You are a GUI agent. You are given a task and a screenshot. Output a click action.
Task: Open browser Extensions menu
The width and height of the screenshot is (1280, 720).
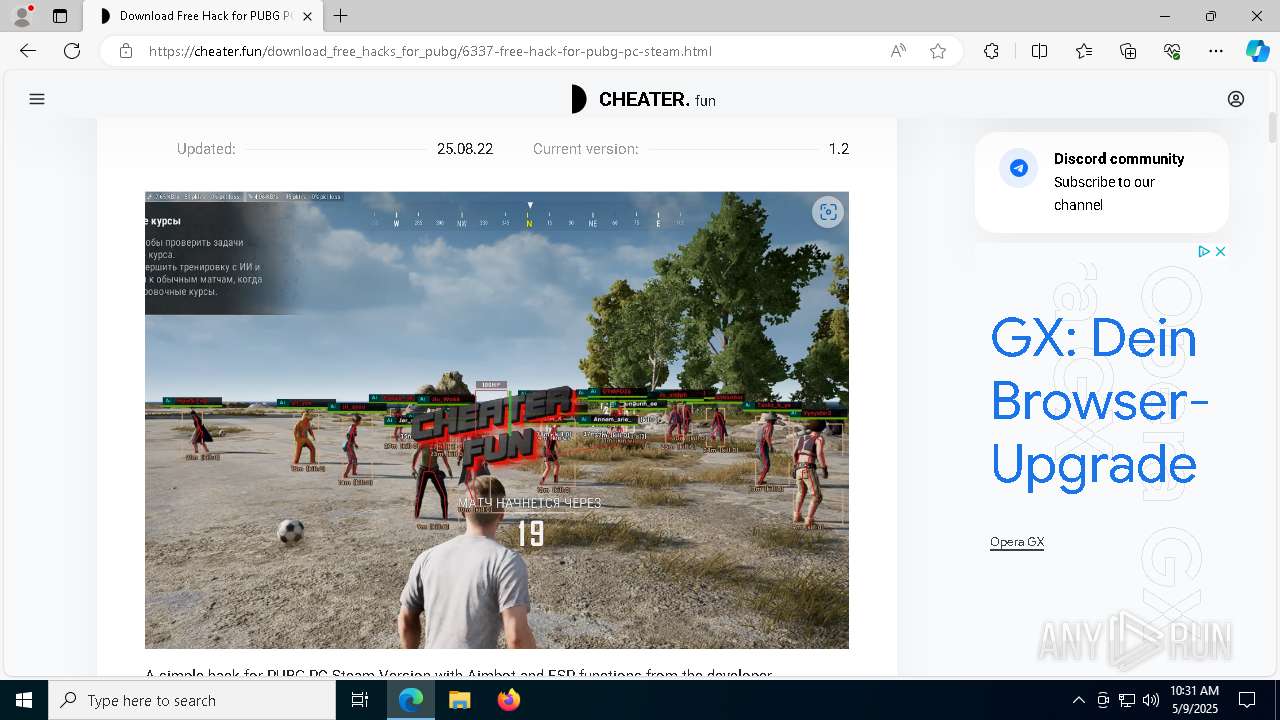pos(991,51)
